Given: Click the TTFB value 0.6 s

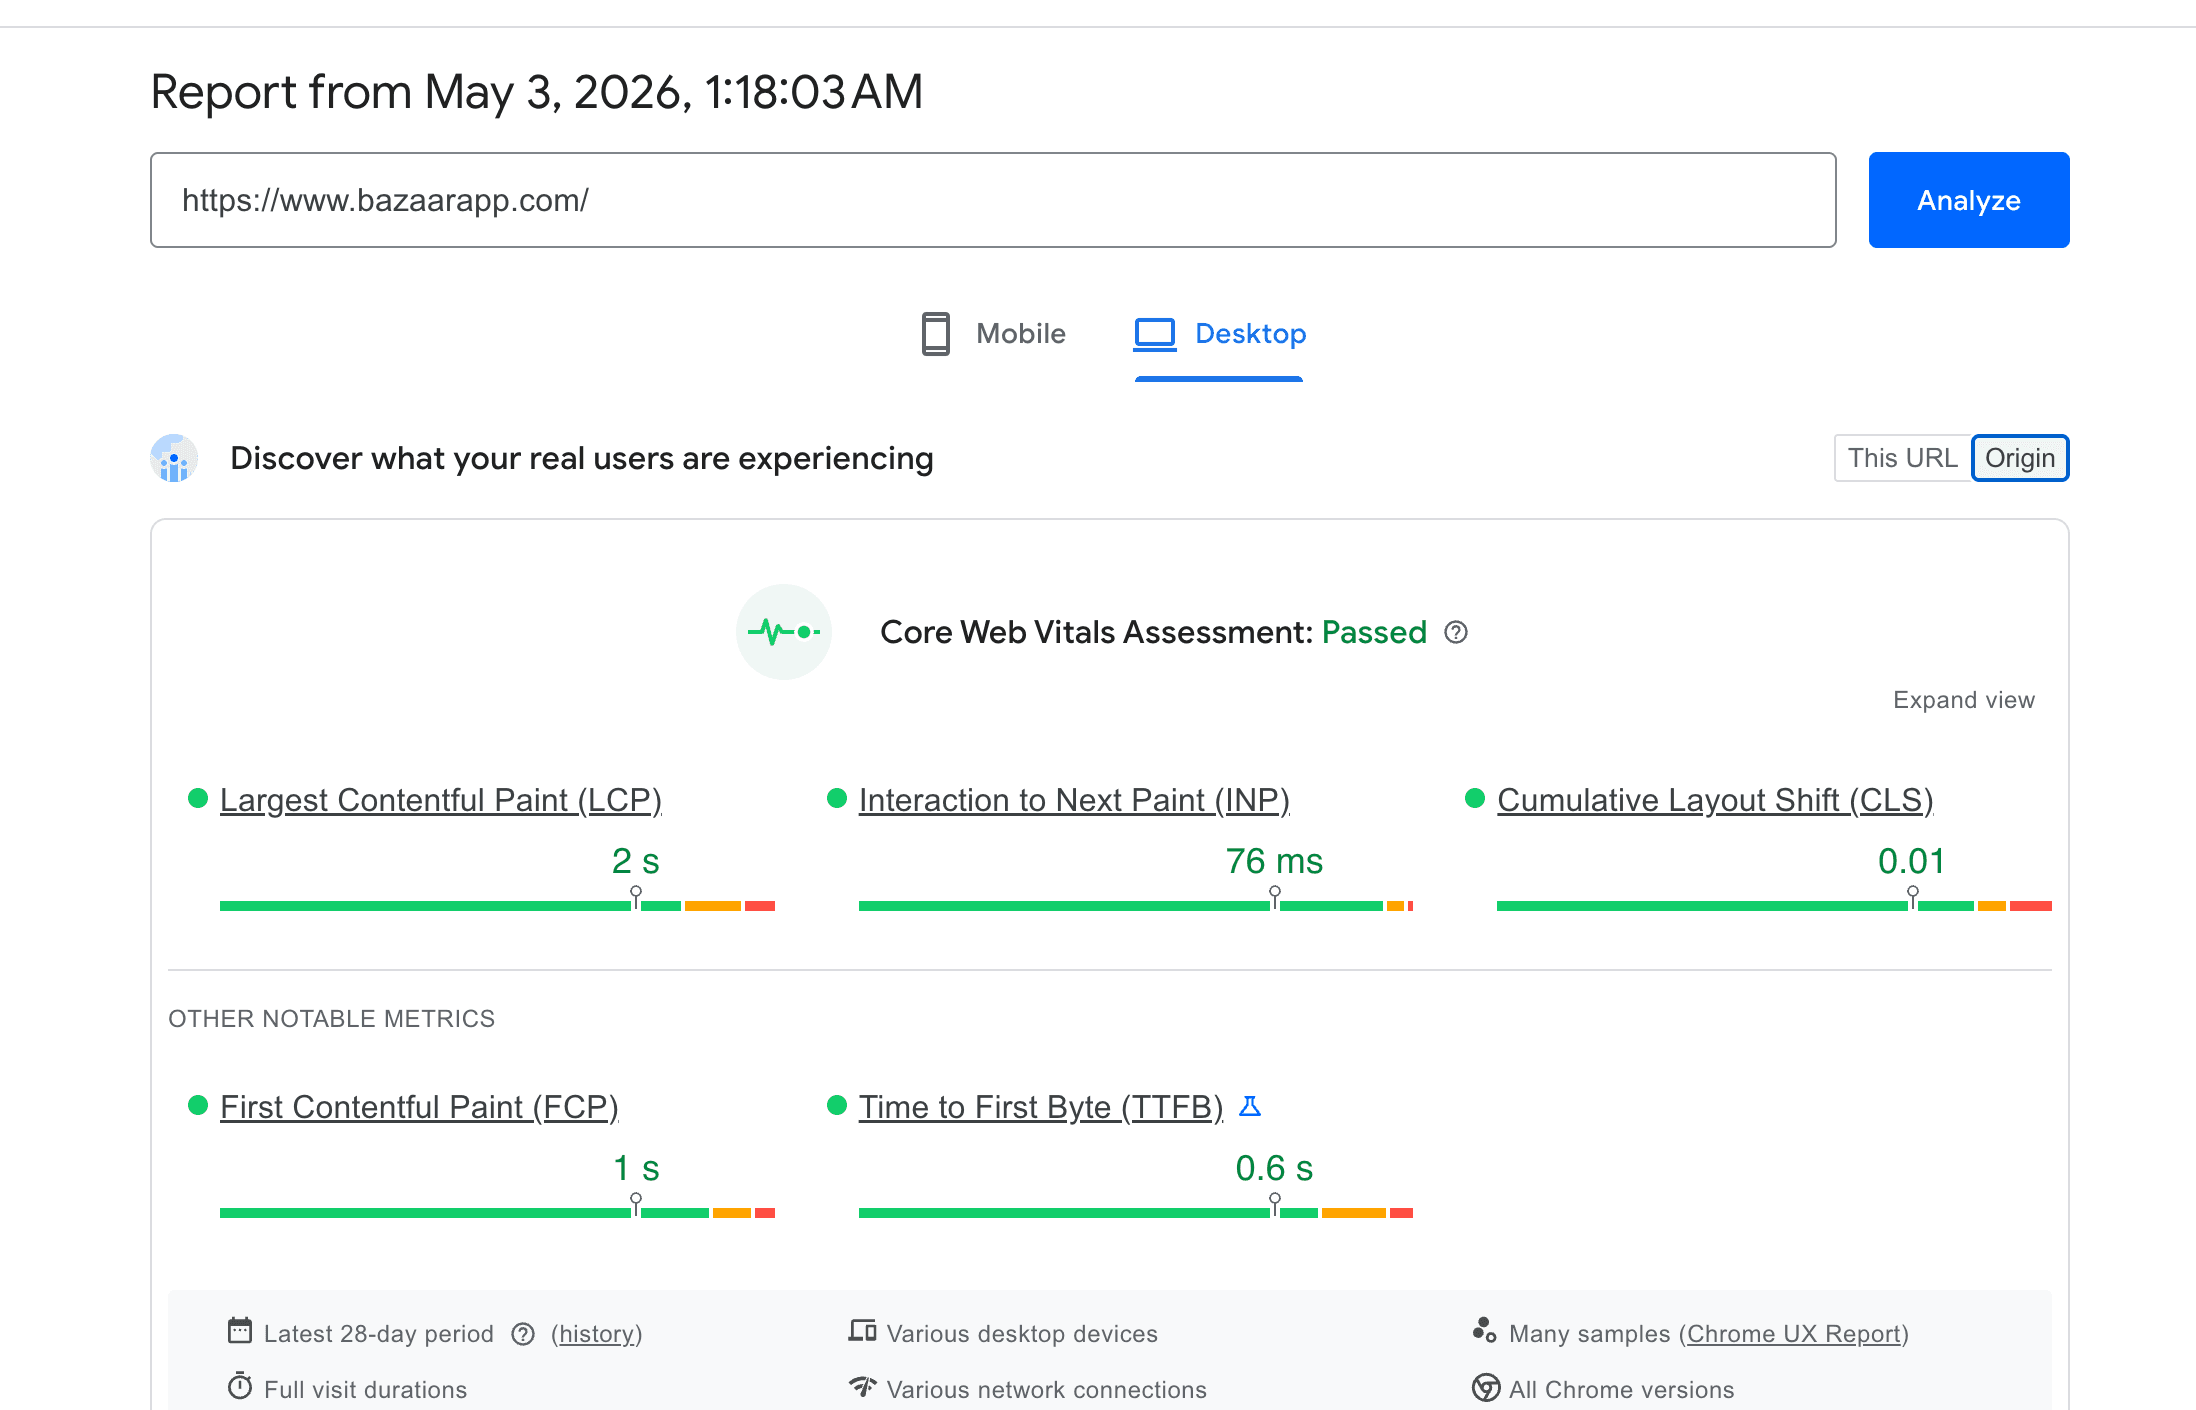Looking at the screenshot, I should [x=1274, y=1168].
